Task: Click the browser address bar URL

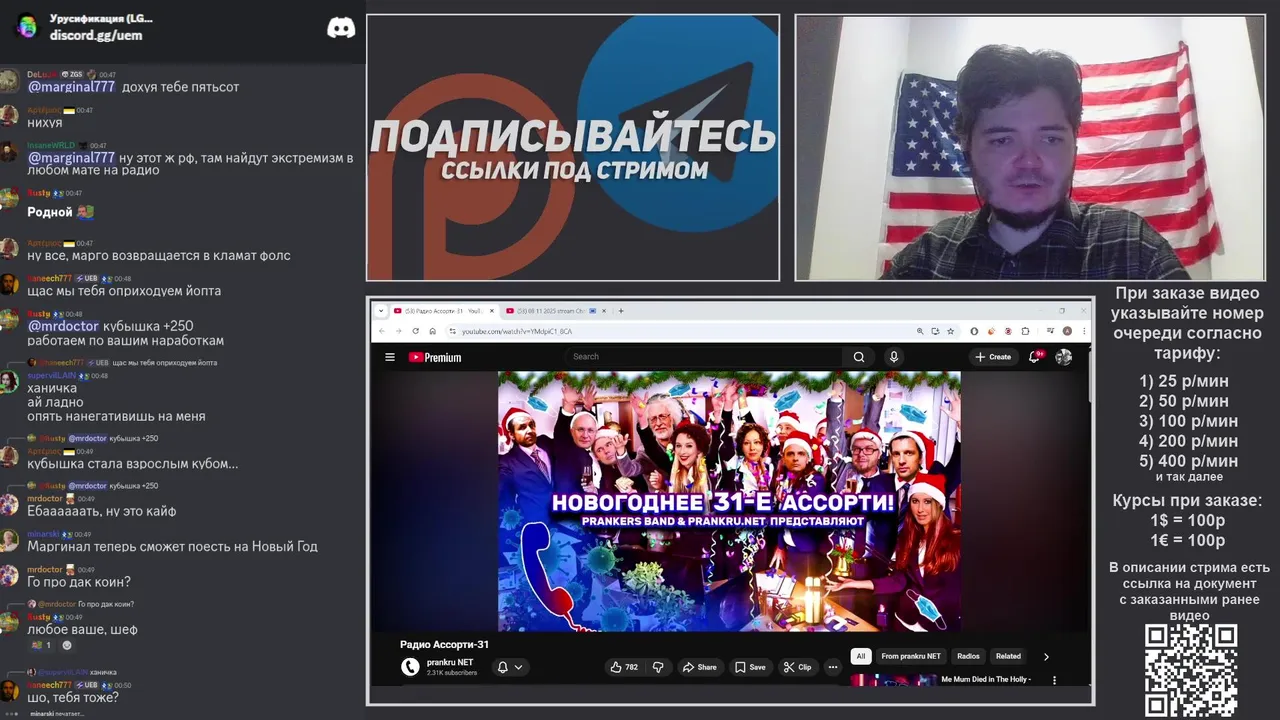Action: point(516,331)
